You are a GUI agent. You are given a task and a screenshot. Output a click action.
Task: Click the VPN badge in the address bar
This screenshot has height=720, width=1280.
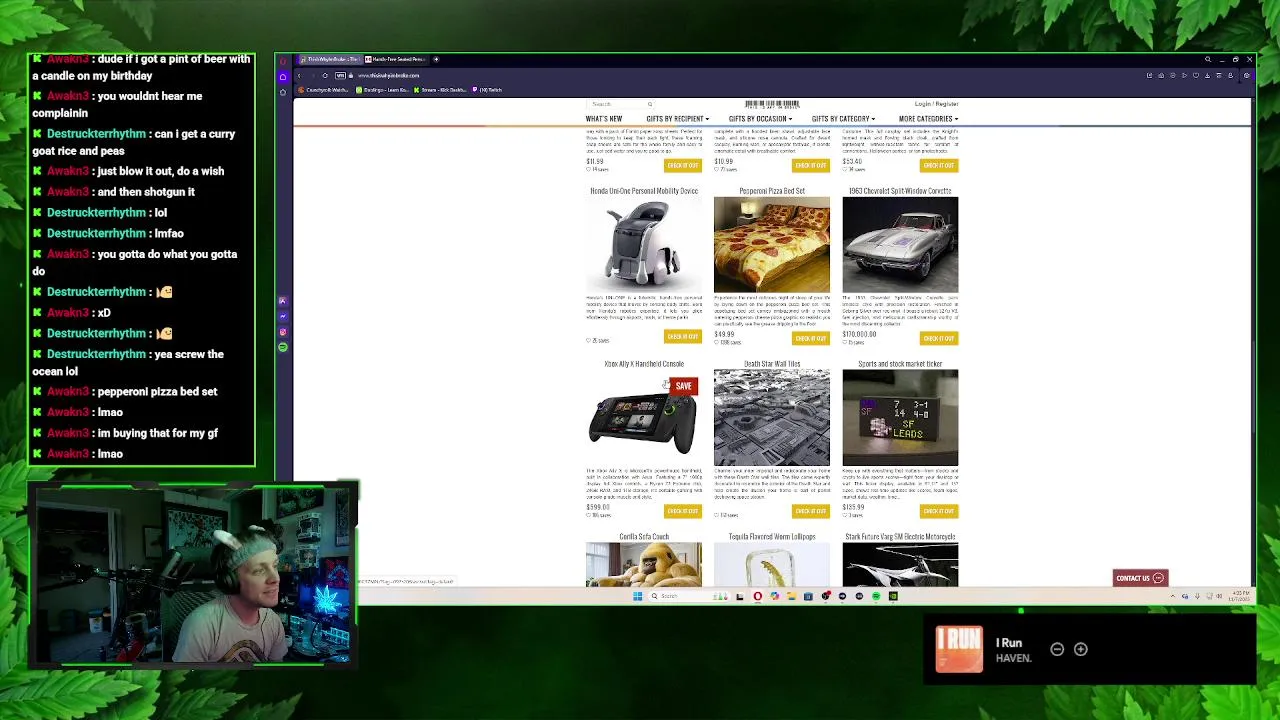(341, 75)
